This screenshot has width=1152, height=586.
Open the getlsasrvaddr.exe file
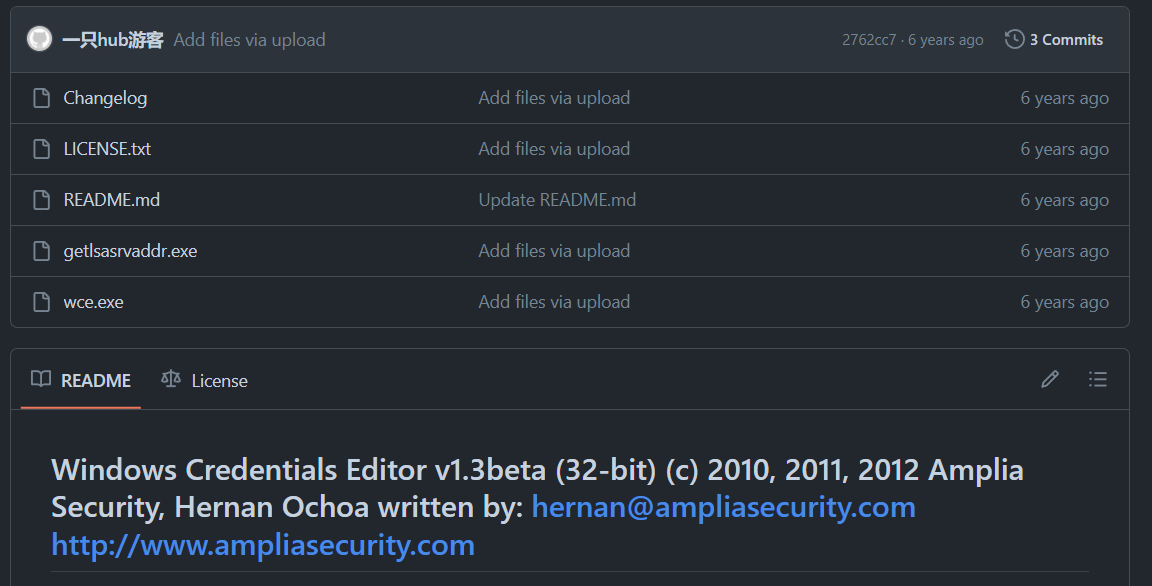130,251
